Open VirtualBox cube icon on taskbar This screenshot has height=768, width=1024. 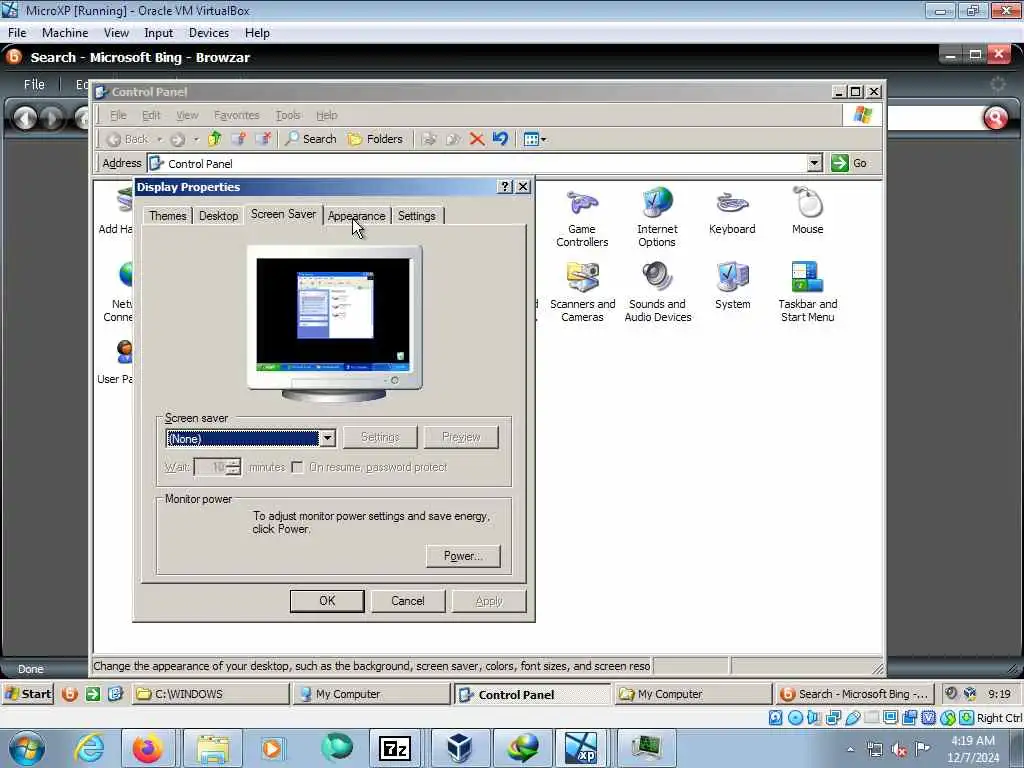(458, 748)
